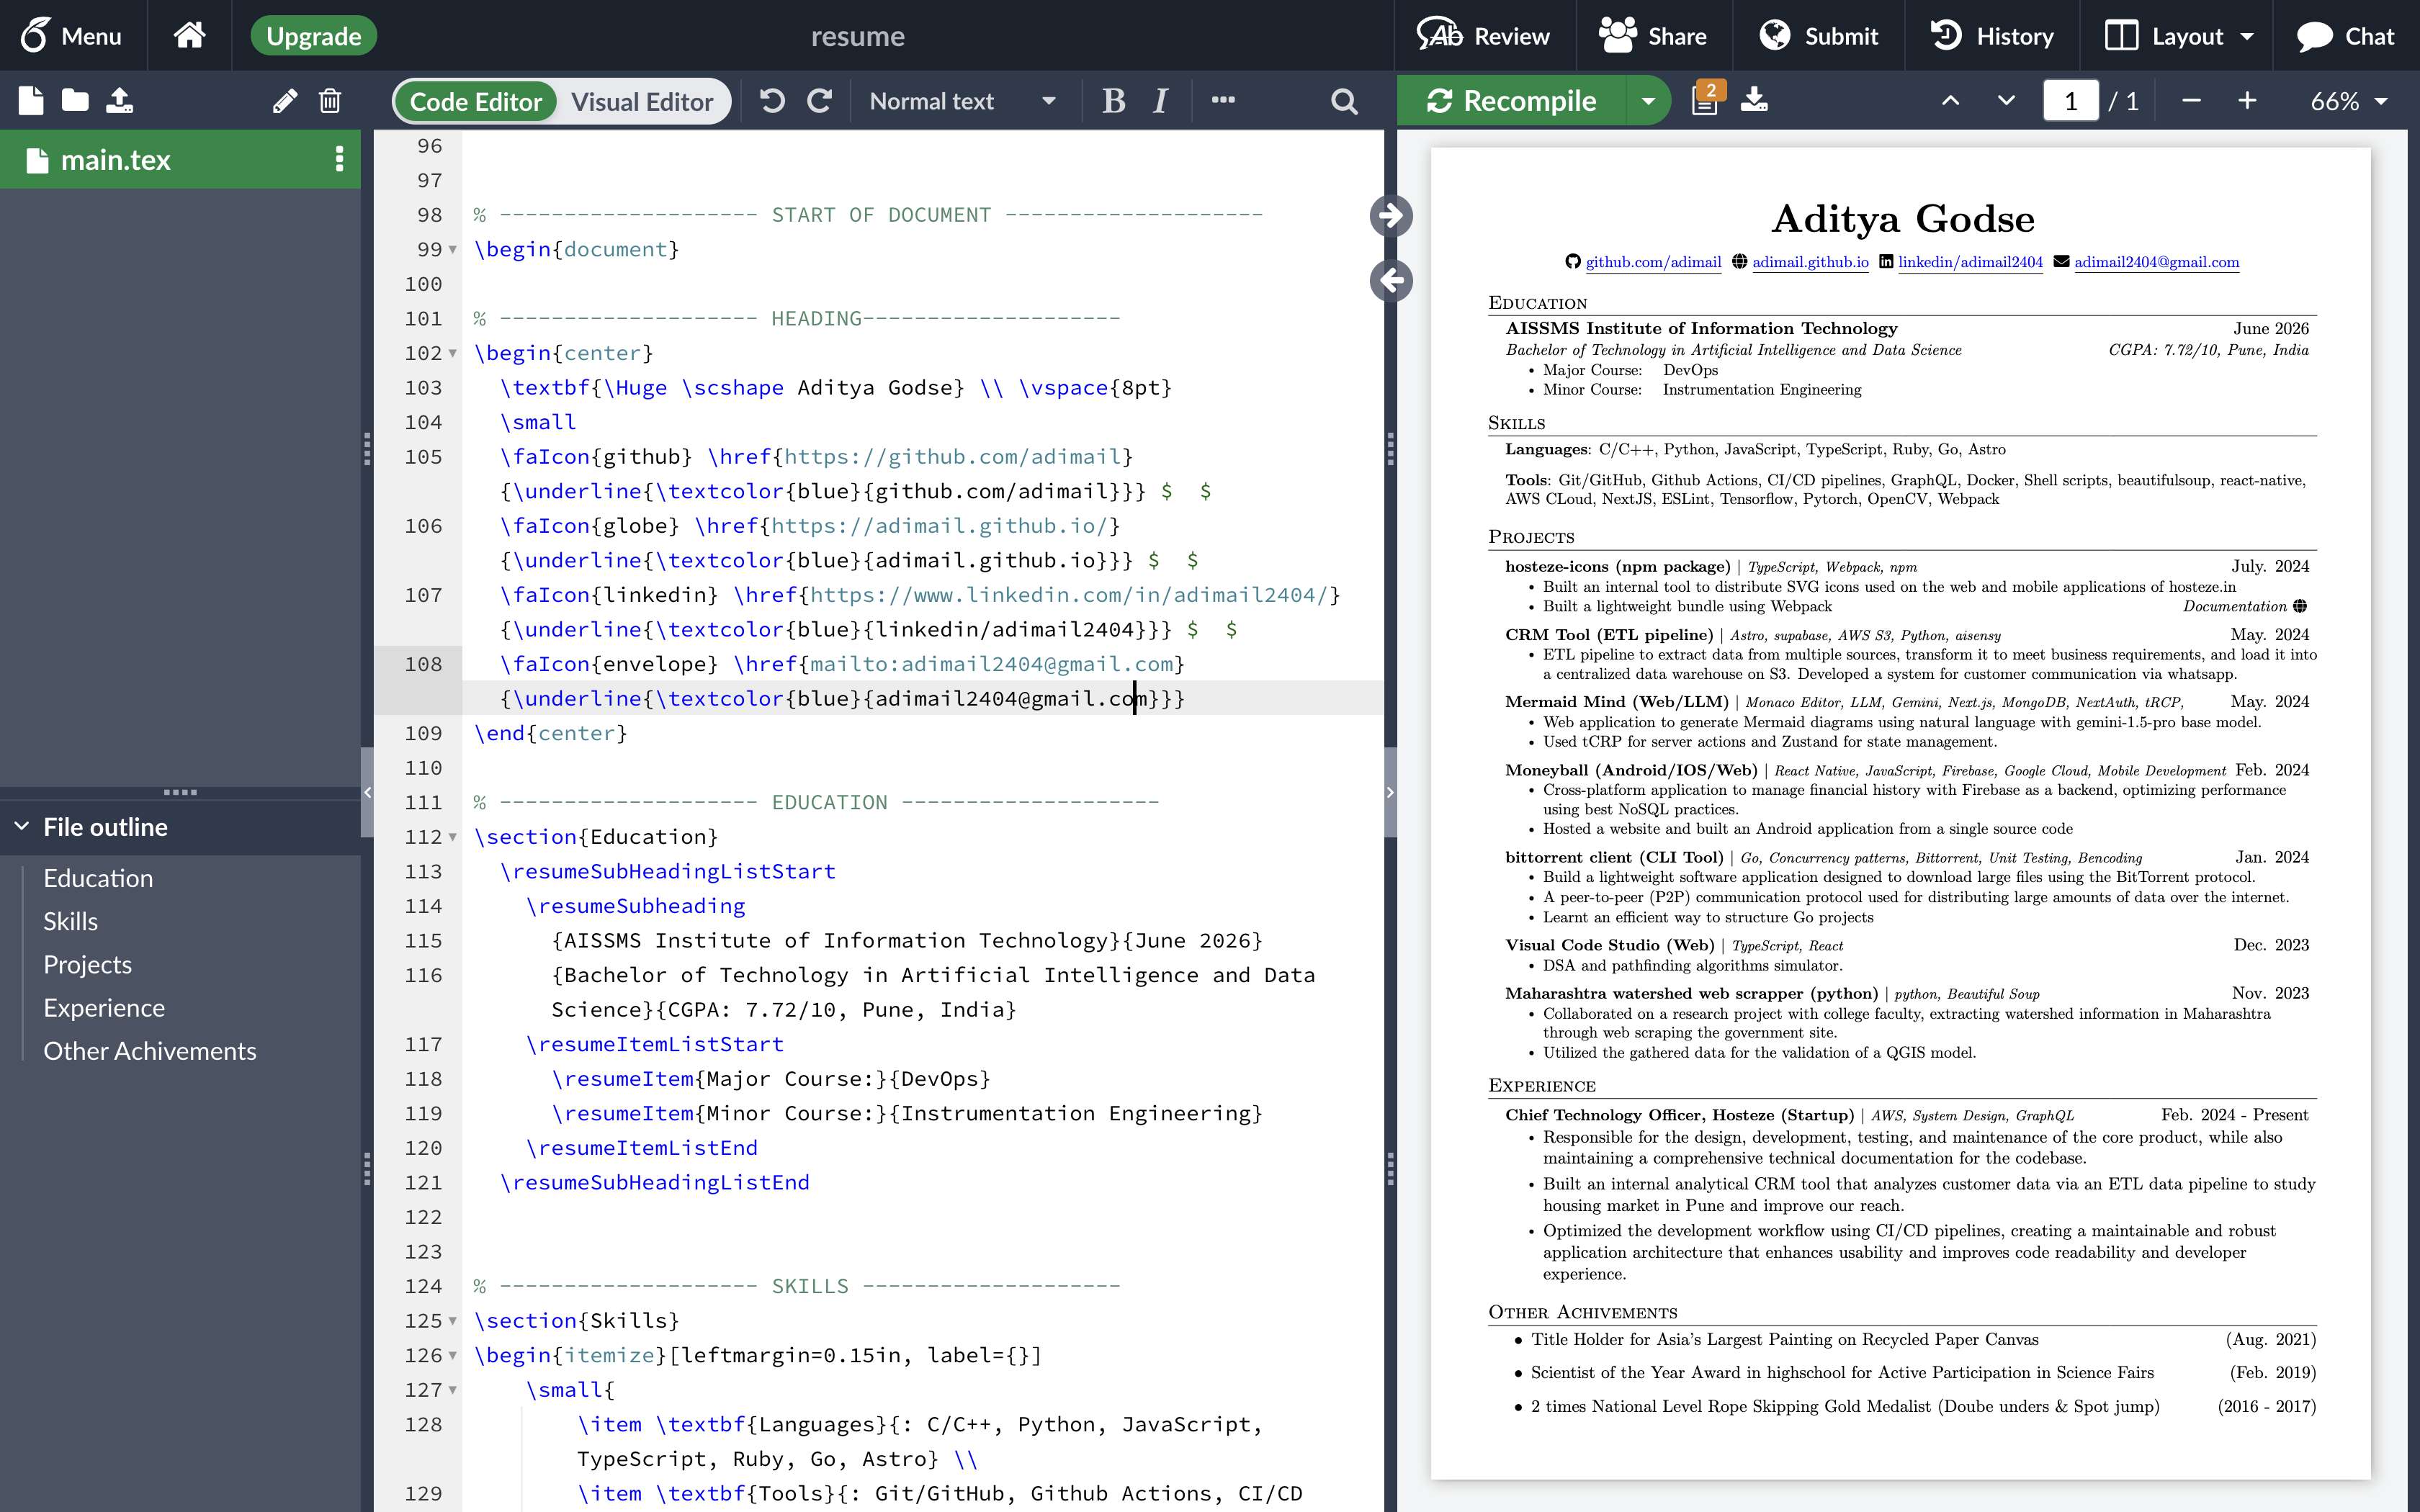Open the search in editor

pos(1344,101)
